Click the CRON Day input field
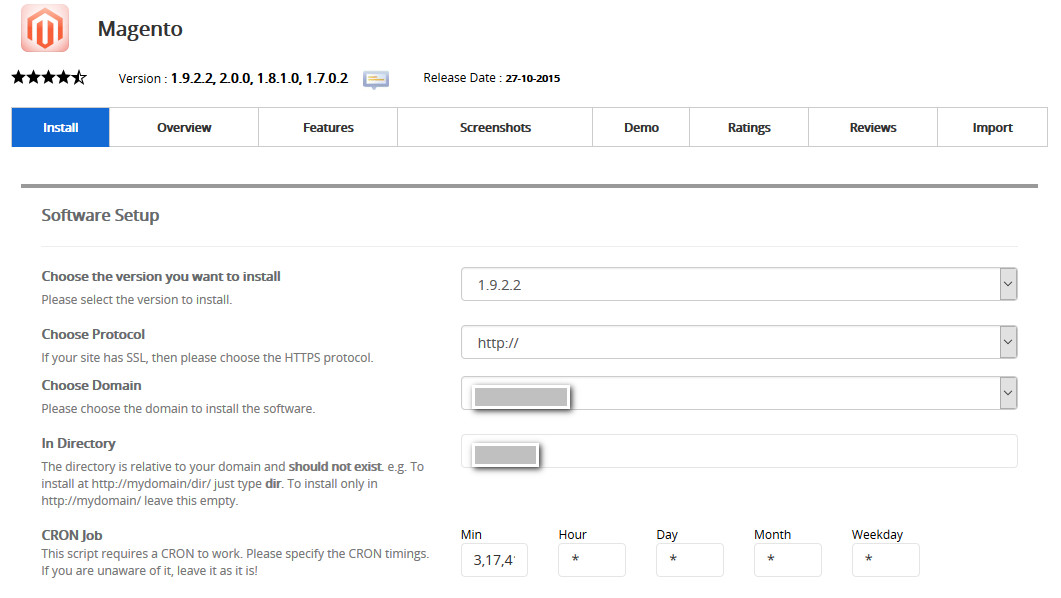1061x598 pixels. pyautogui.click(x=690, y=560)
